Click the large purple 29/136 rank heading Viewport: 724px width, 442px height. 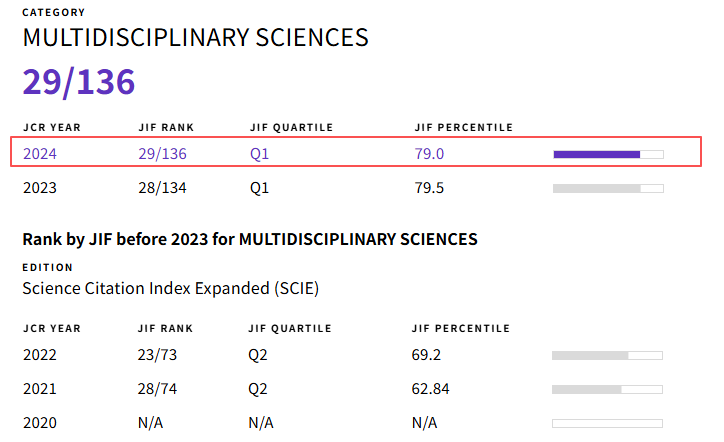pyautogui.click(x=79, y=82)
